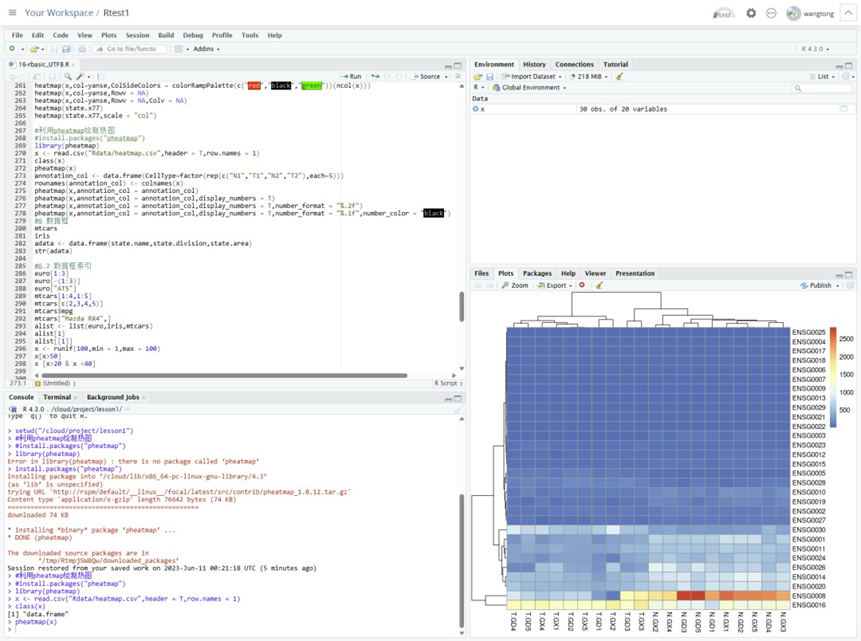Switch to the Packages tab

pyautogui.click(x=537, y=273)
